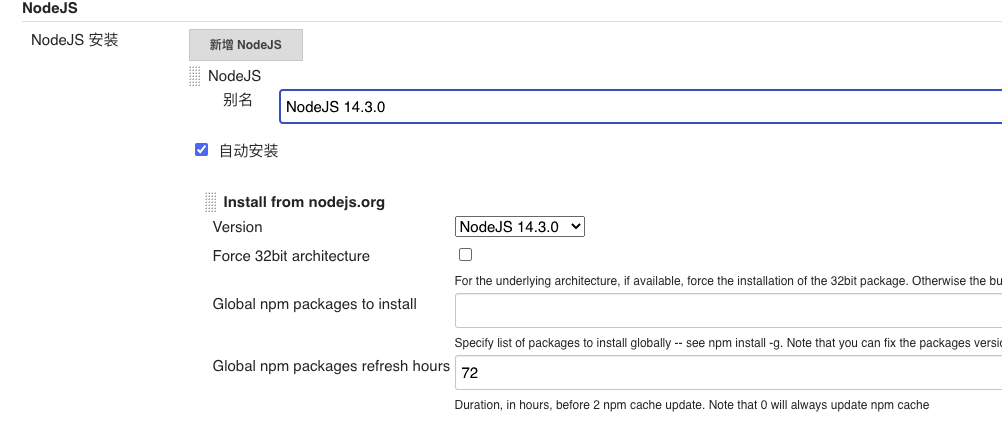The image size is (1002, 421).
Task: Click the 新增 NodeJS button
Action: click(245, 45)
